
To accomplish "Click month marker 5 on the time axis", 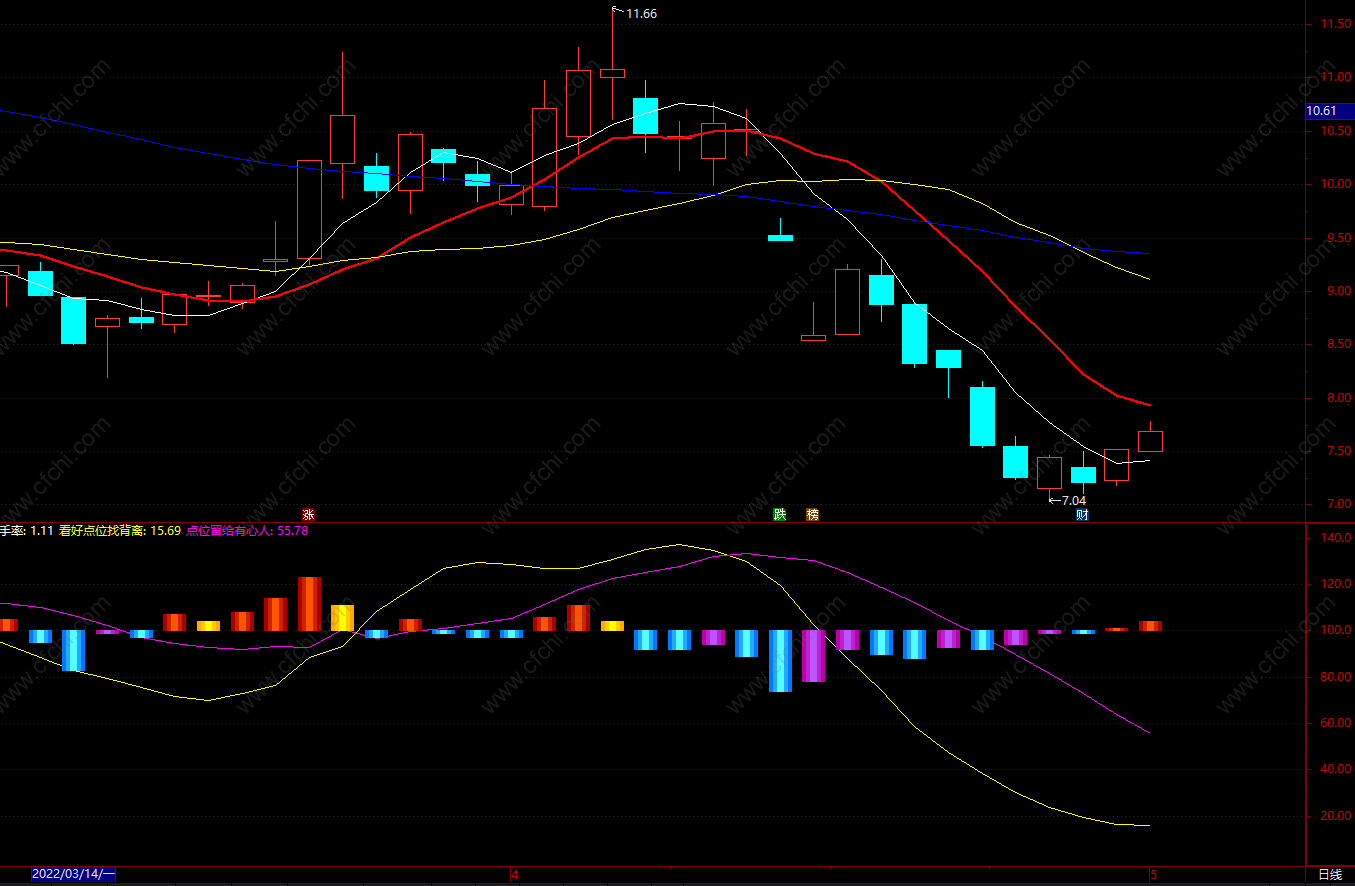I will 1153,875.
